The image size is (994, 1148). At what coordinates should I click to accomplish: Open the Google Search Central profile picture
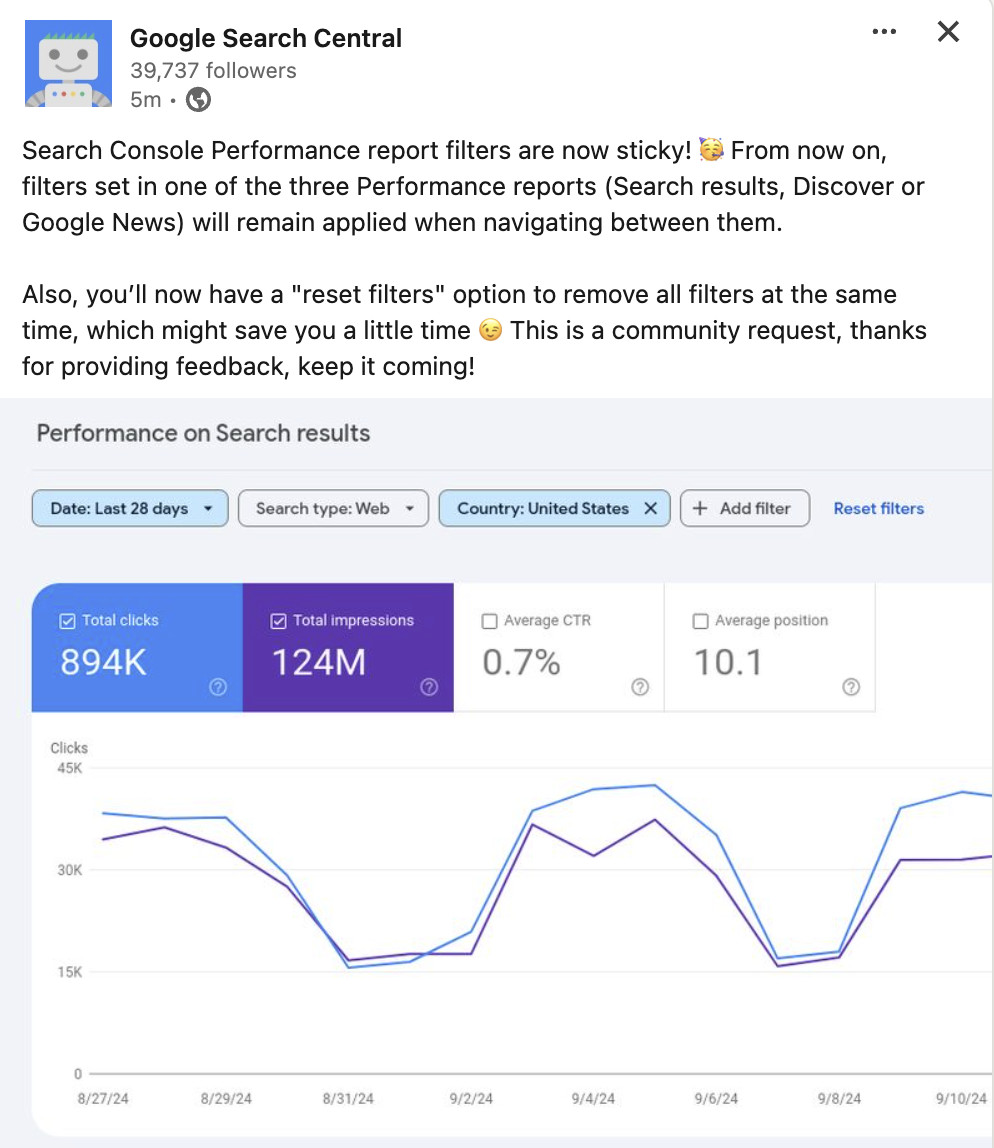pos(66,62)
